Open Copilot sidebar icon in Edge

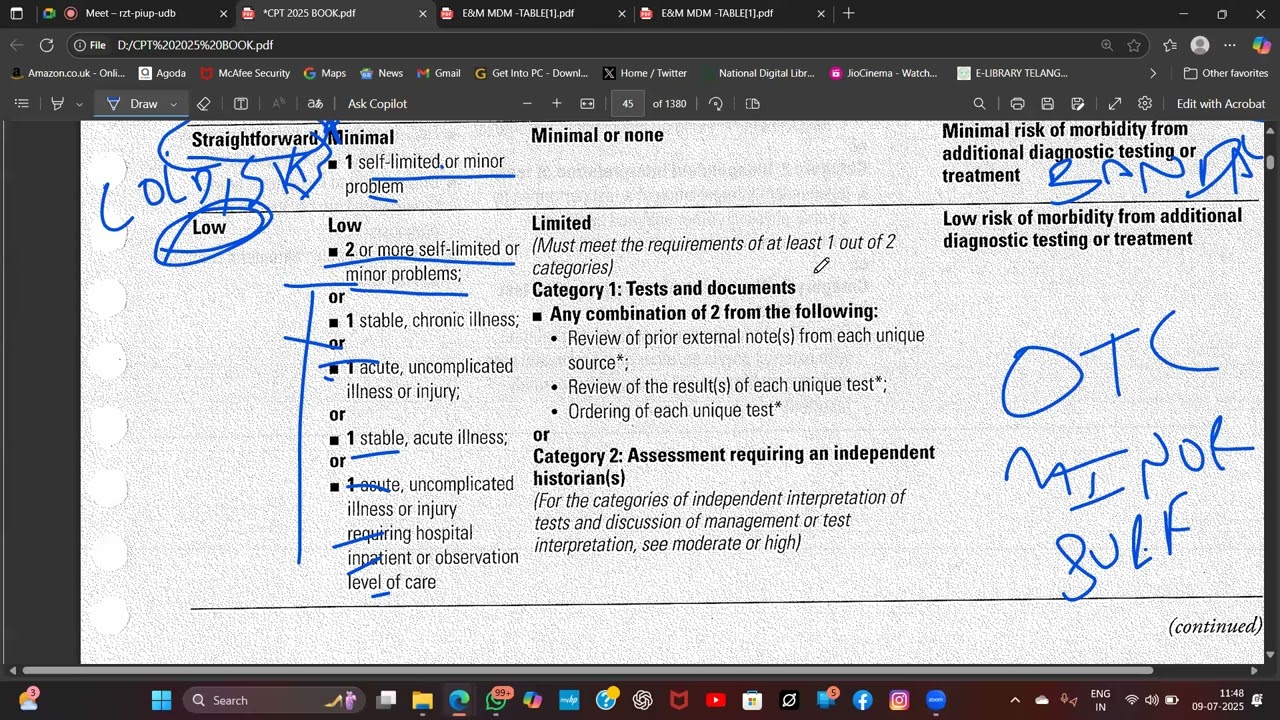pyautogui.click(x=1260, y=45)
